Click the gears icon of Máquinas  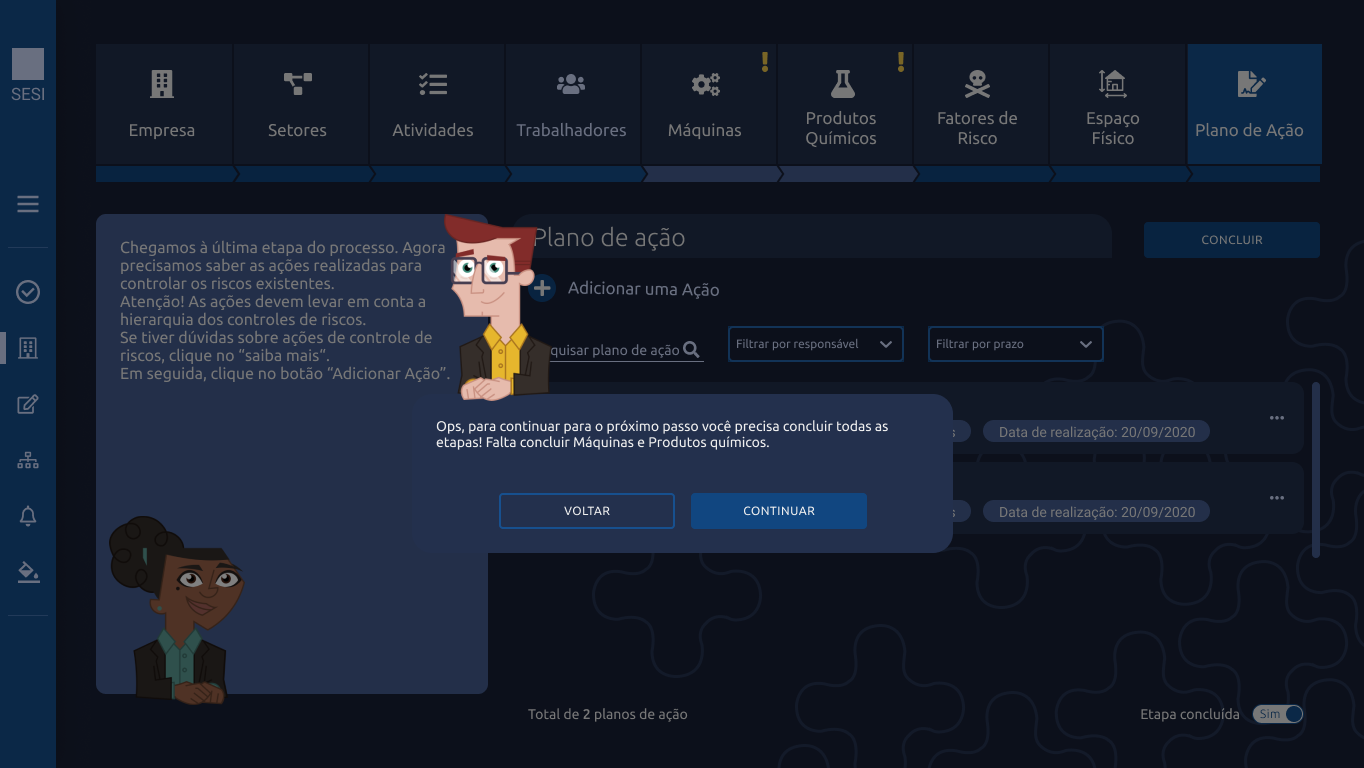705,84
